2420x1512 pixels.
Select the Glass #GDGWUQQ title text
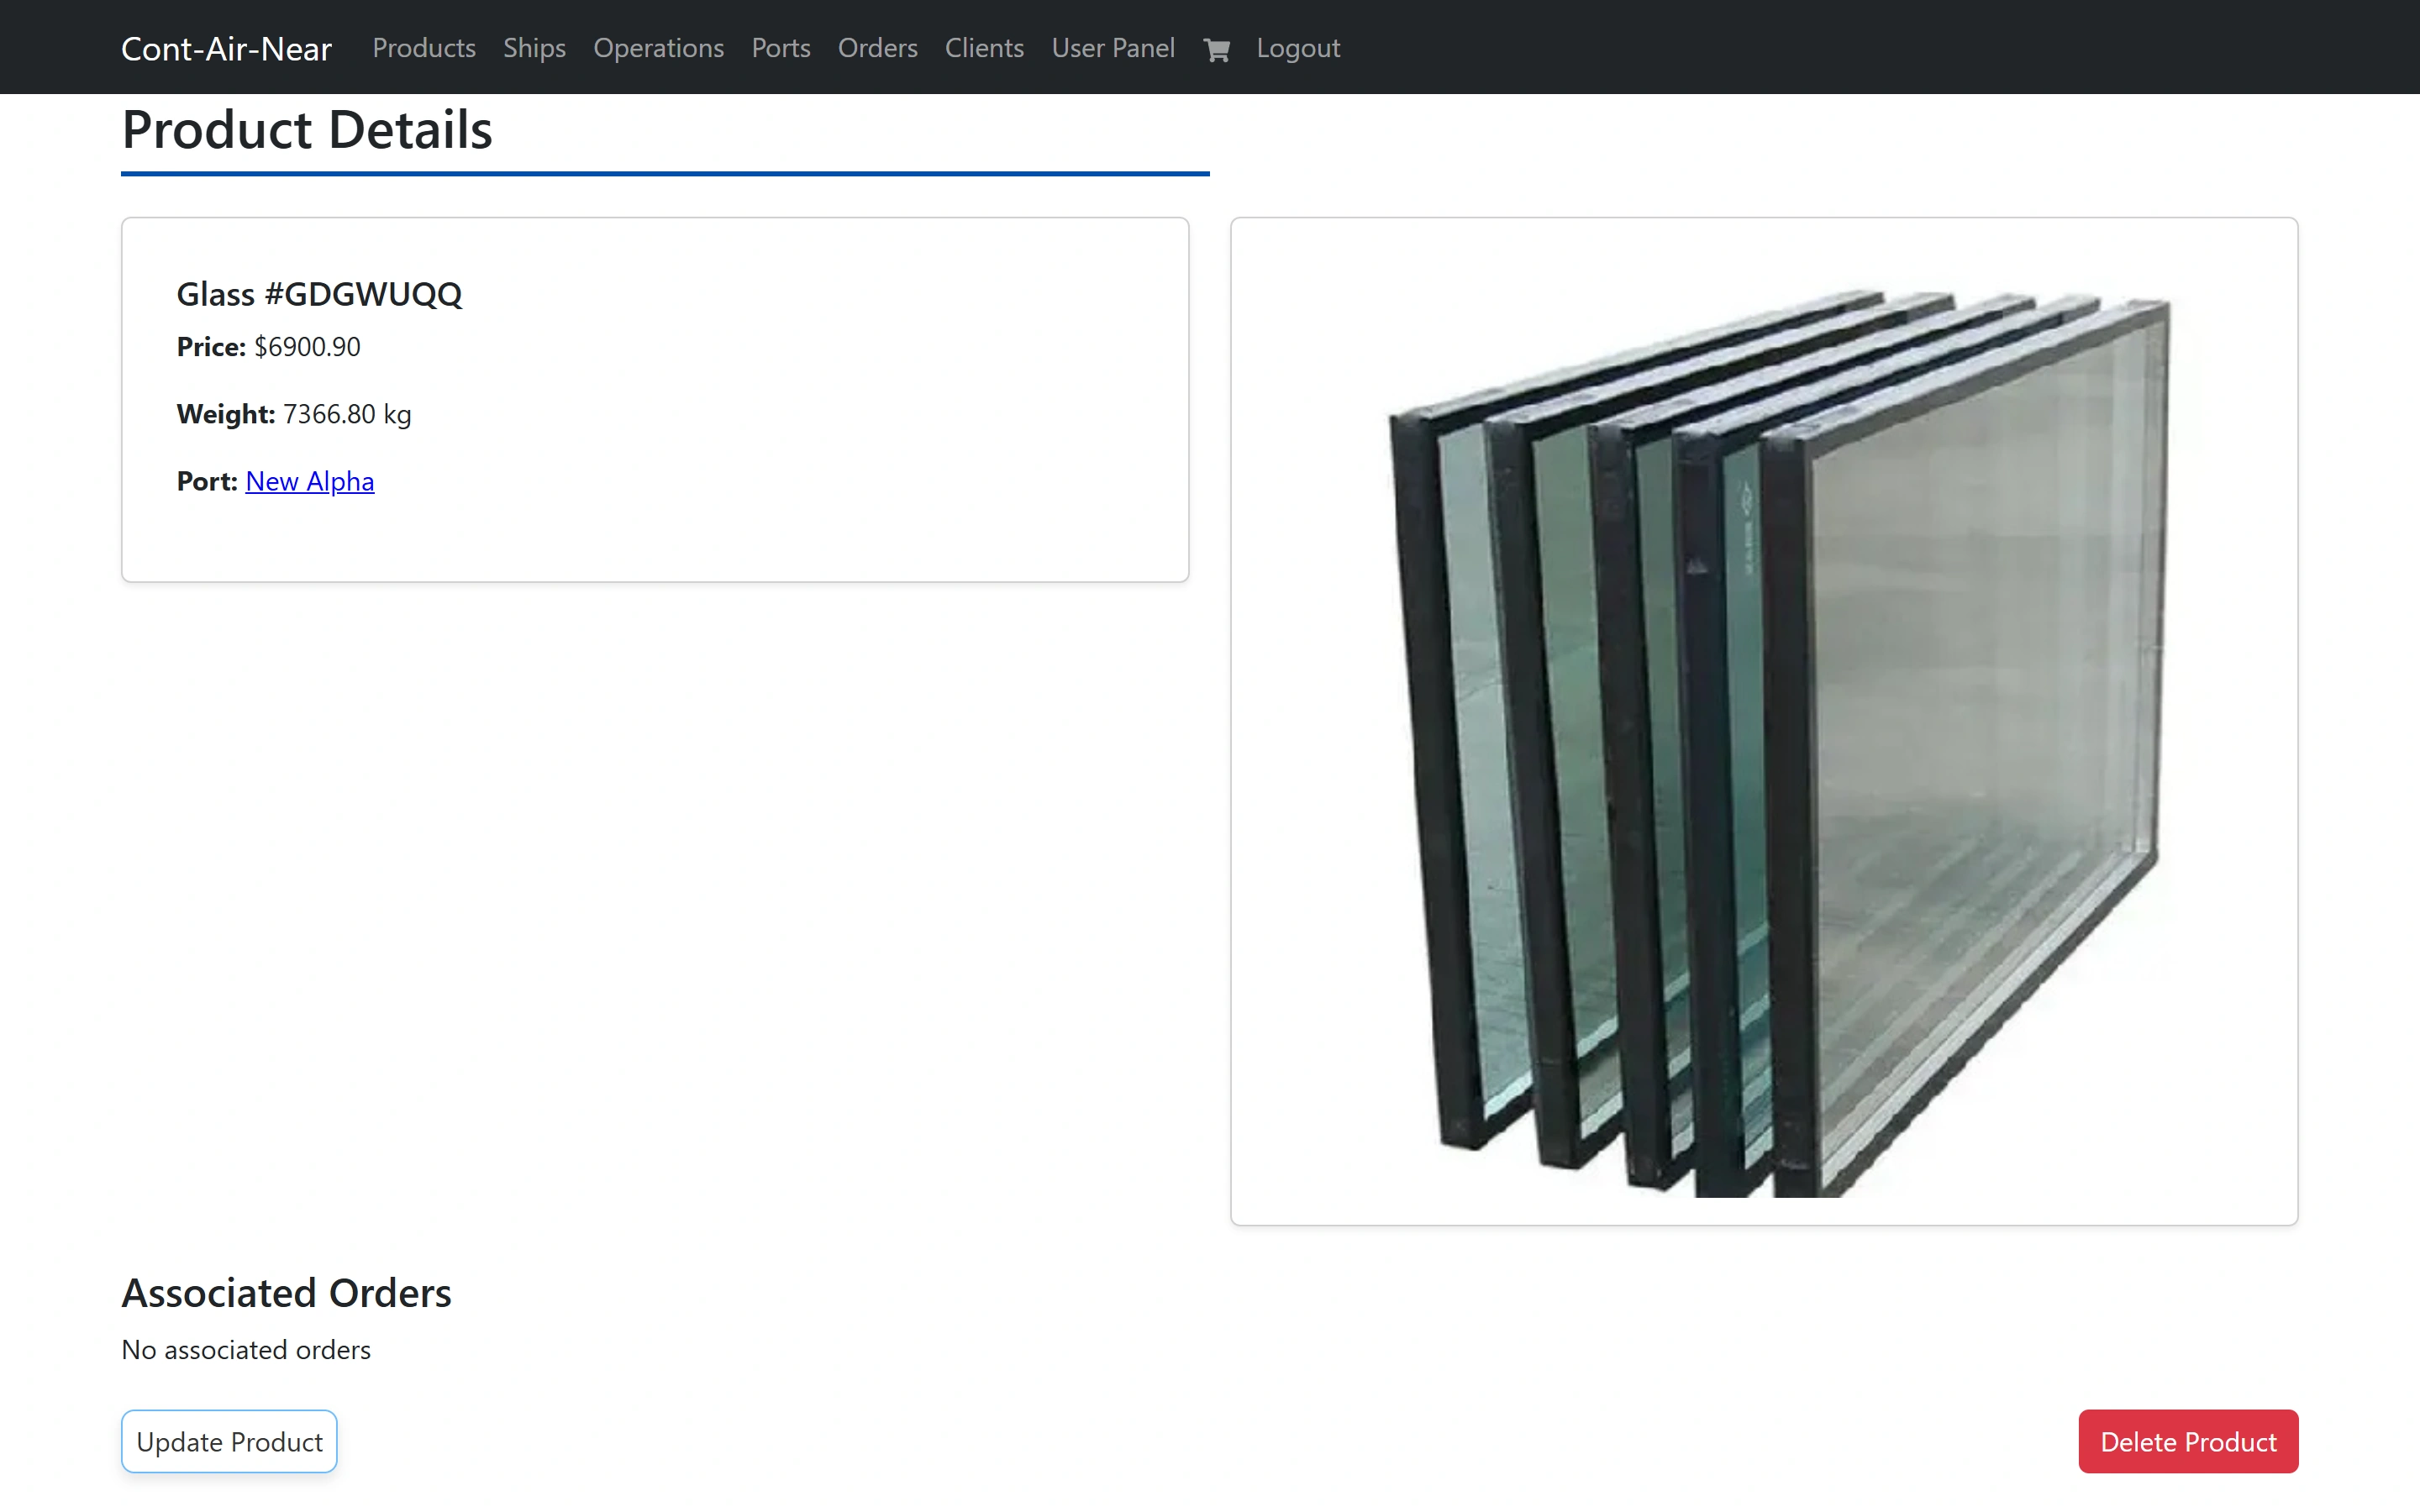click(x=319, y=294)
